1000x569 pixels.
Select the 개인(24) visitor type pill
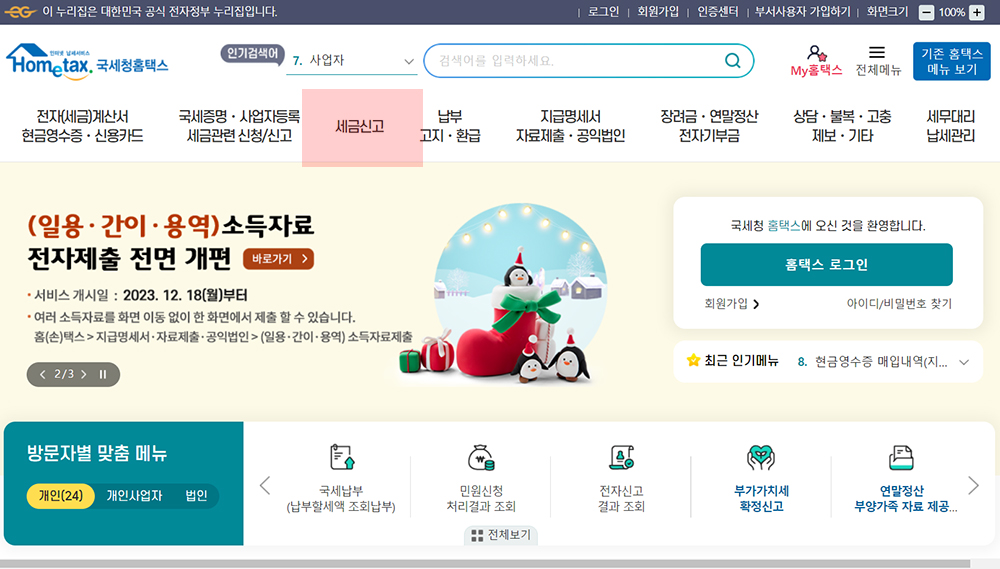[x=61, y=496]
